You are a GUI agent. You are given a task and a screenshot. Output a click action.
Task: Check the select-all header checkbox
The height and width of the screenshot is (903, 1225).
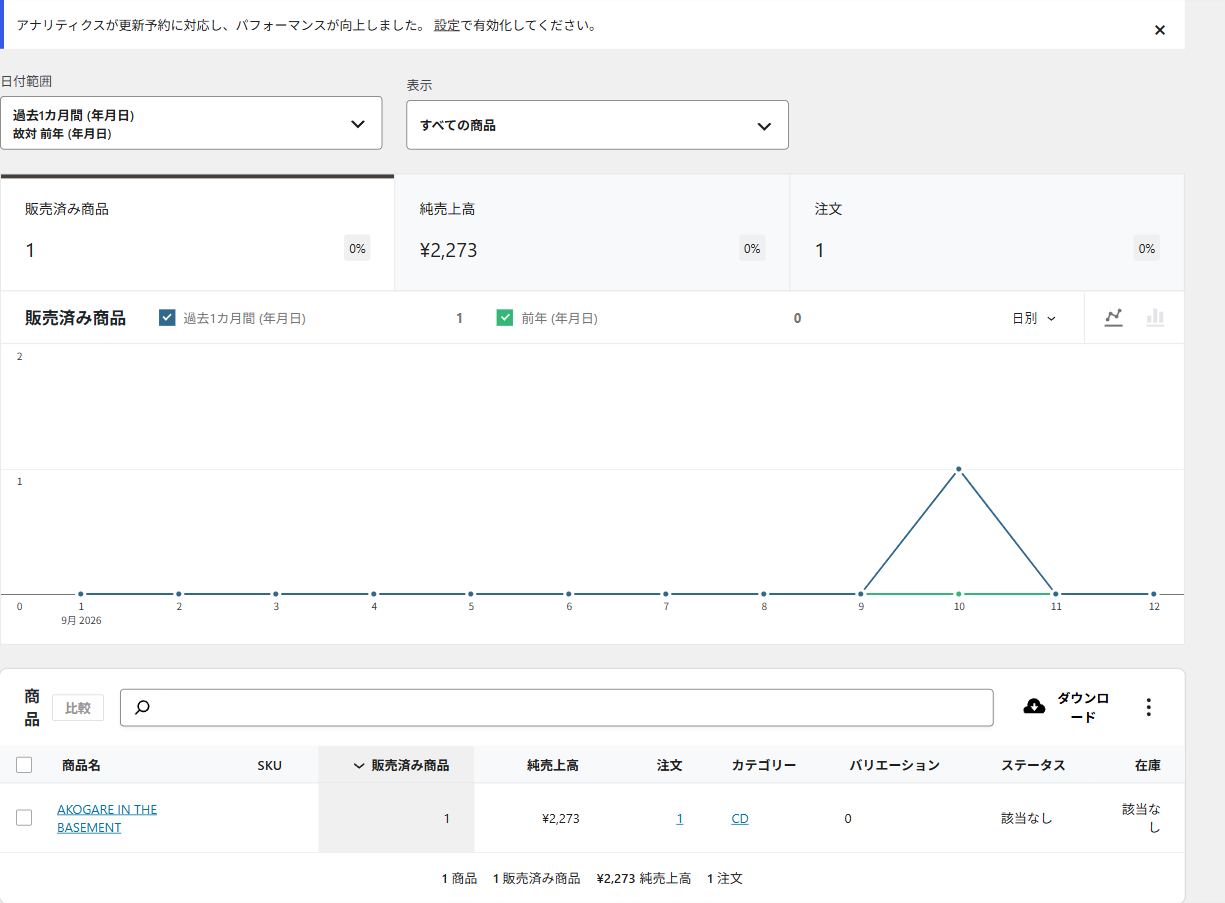pyautogui.click(x=24, y=765)
